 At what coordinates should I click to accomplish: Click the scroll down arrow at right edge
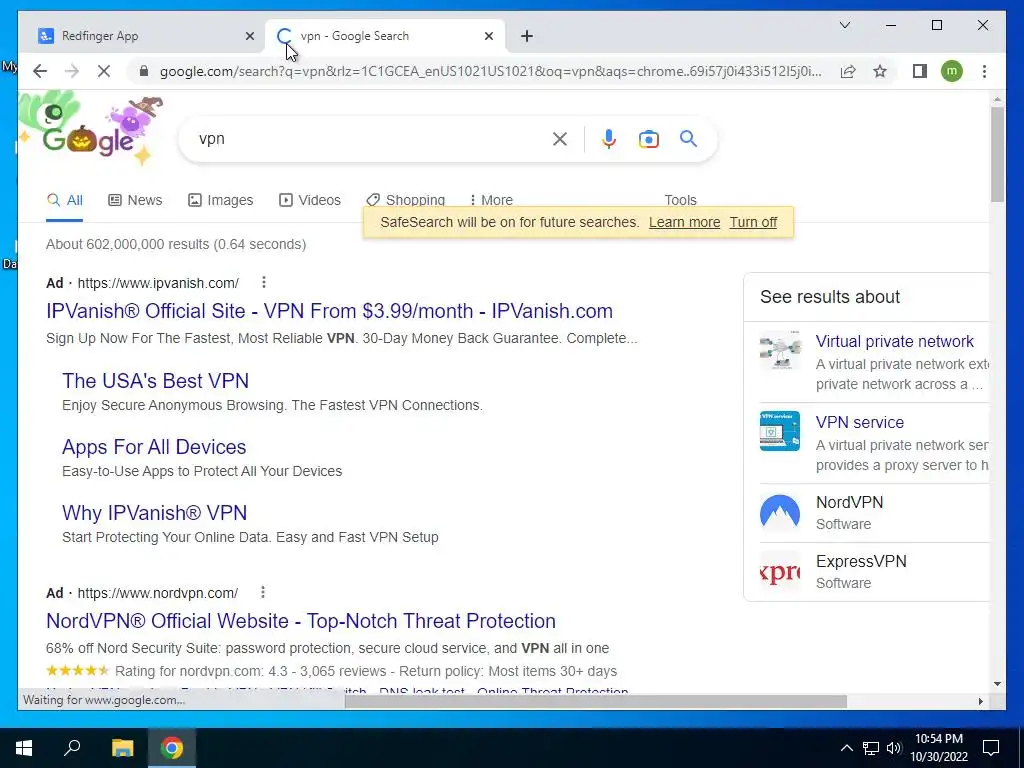[x=997, y=684]
